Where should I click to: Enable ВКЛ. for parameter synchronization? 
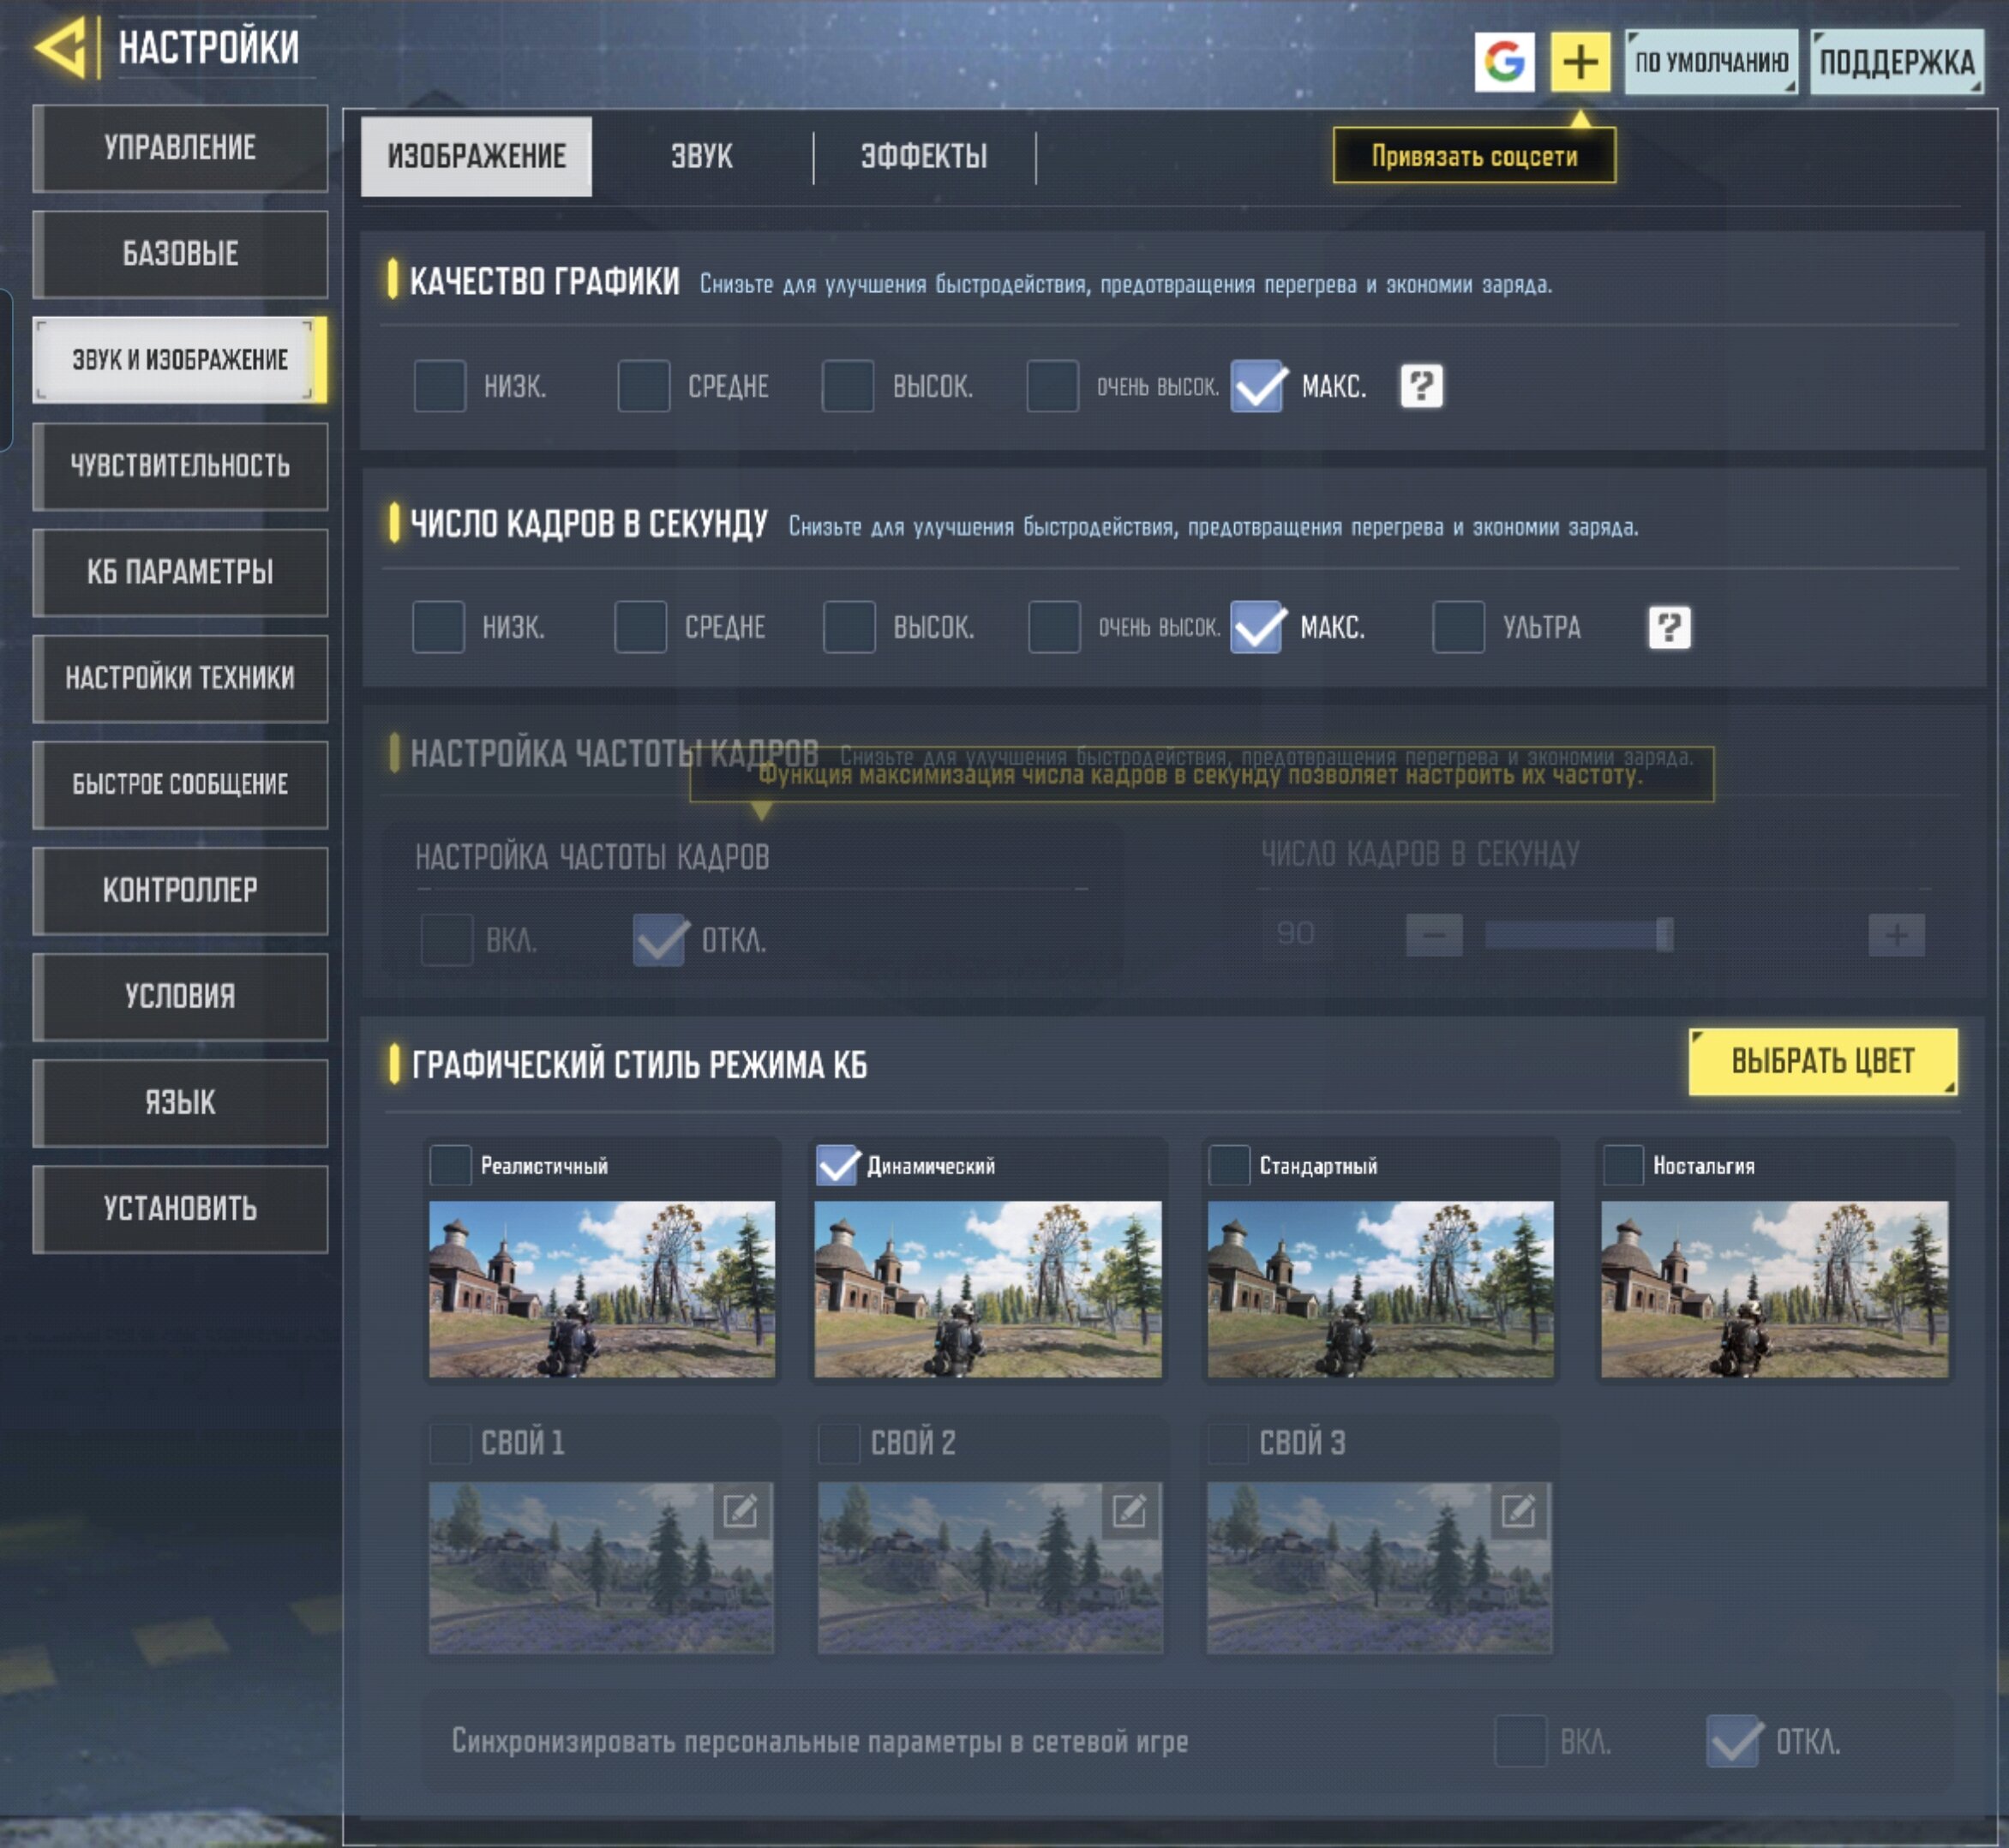click(1520, 1741)
